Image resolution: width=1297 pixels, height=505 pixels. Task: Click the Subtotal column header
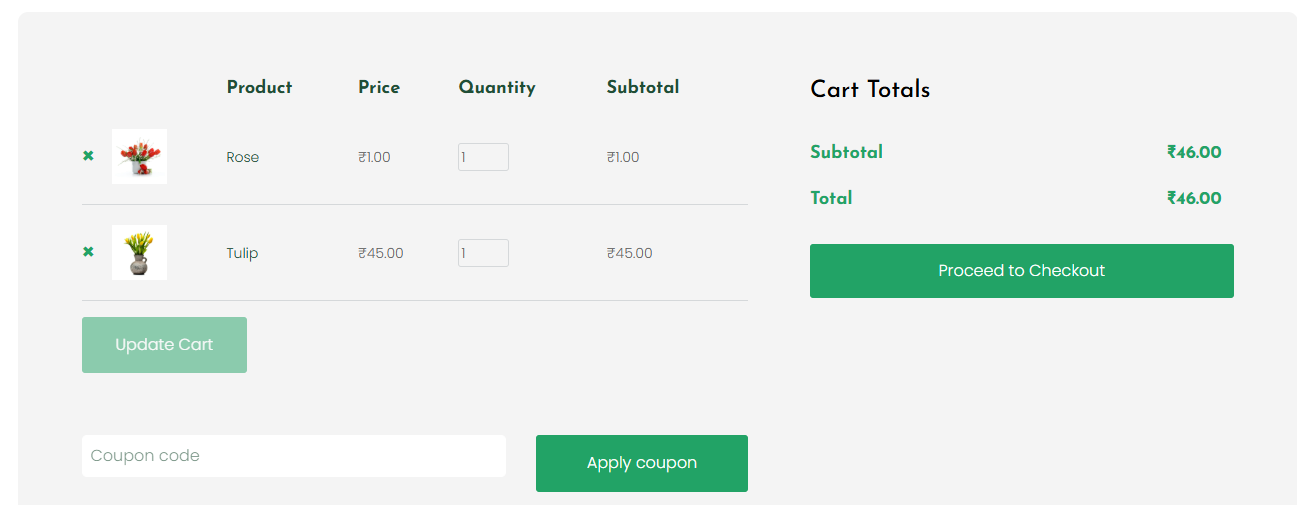(x=642, y=87)
